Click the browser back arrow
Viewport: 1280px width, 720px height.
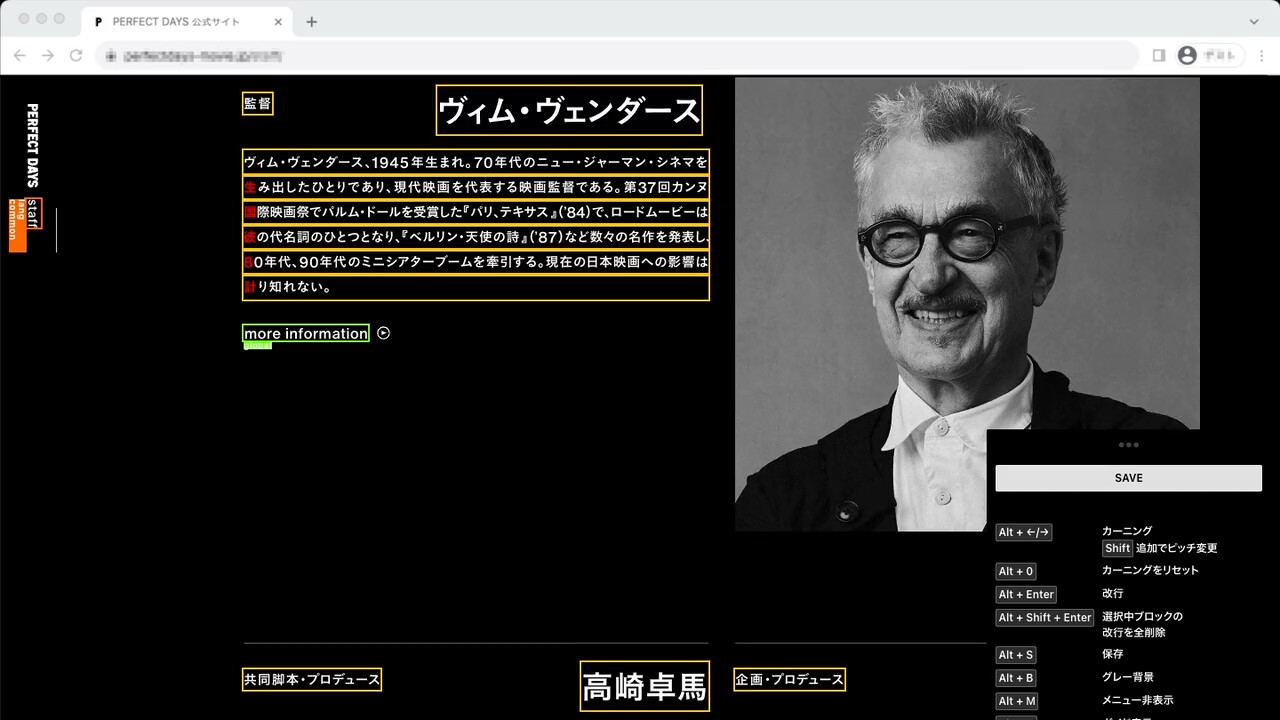coord(20,56)
